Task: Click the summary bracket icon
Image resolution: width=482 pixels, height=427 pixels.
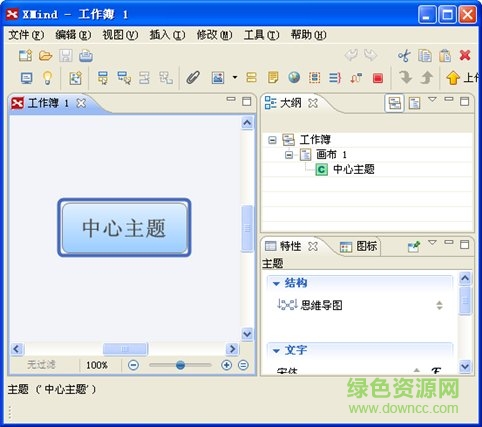Action: pyautogui.click(x=335, y=78)
